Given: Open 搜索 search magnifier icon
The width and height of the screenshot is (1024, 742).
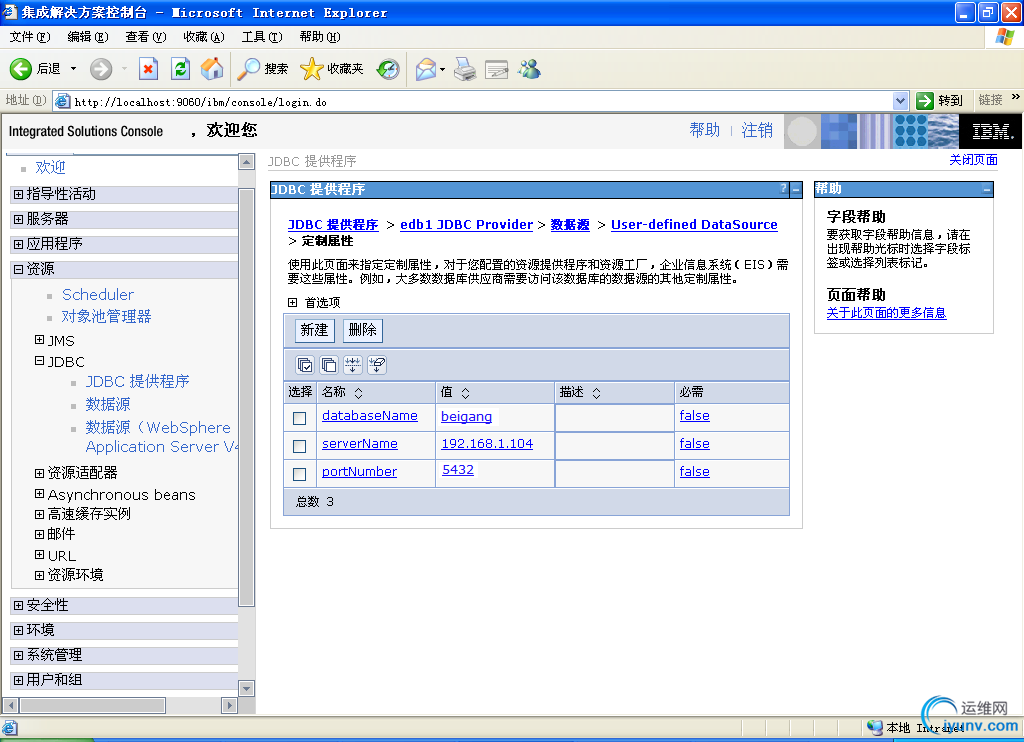Looking at the screenshot, I should click(248, 69).
